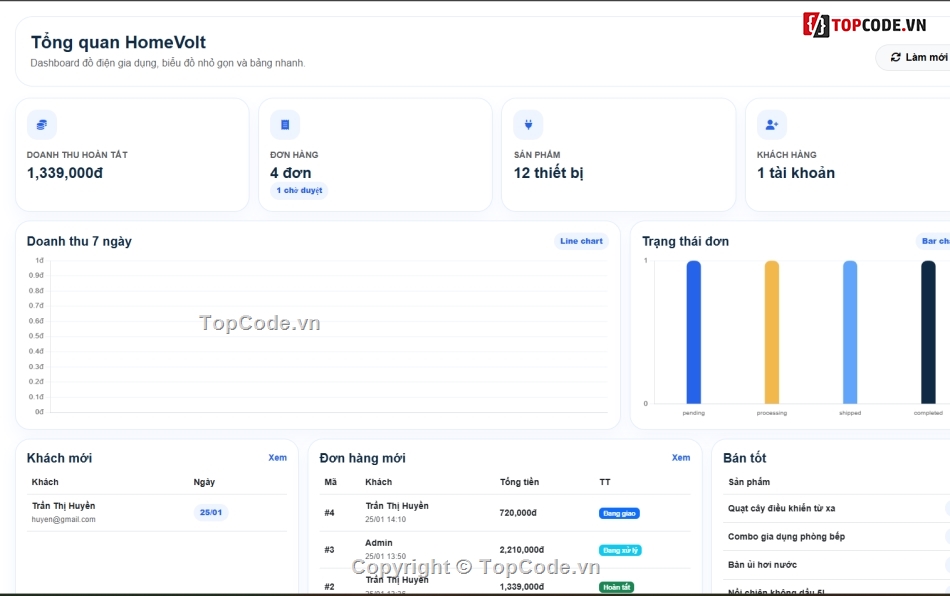Viewport: 950px width, 596px height.
Task: Click the orders document icon
Action: point(285,125)
